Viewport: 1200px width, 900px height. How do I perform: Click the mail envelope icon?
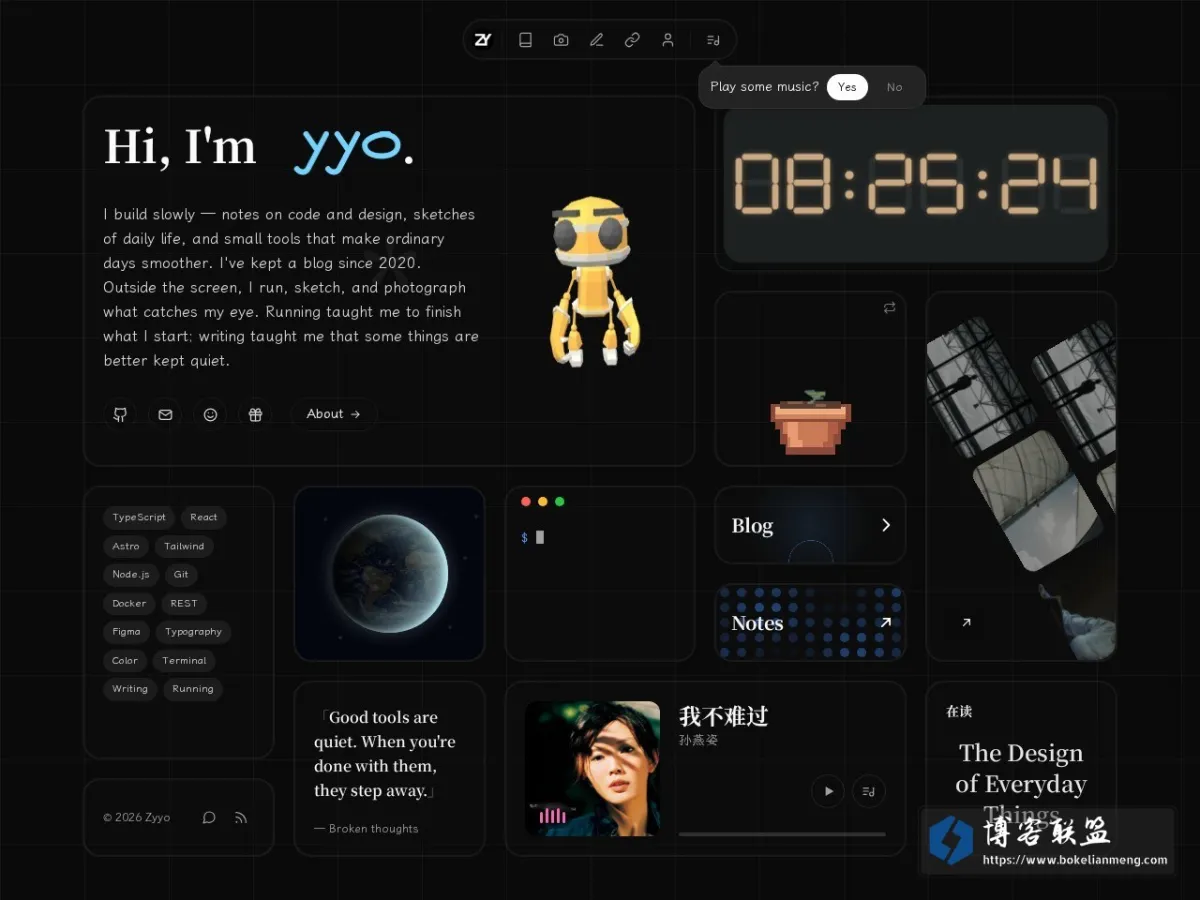click(165, 414)
